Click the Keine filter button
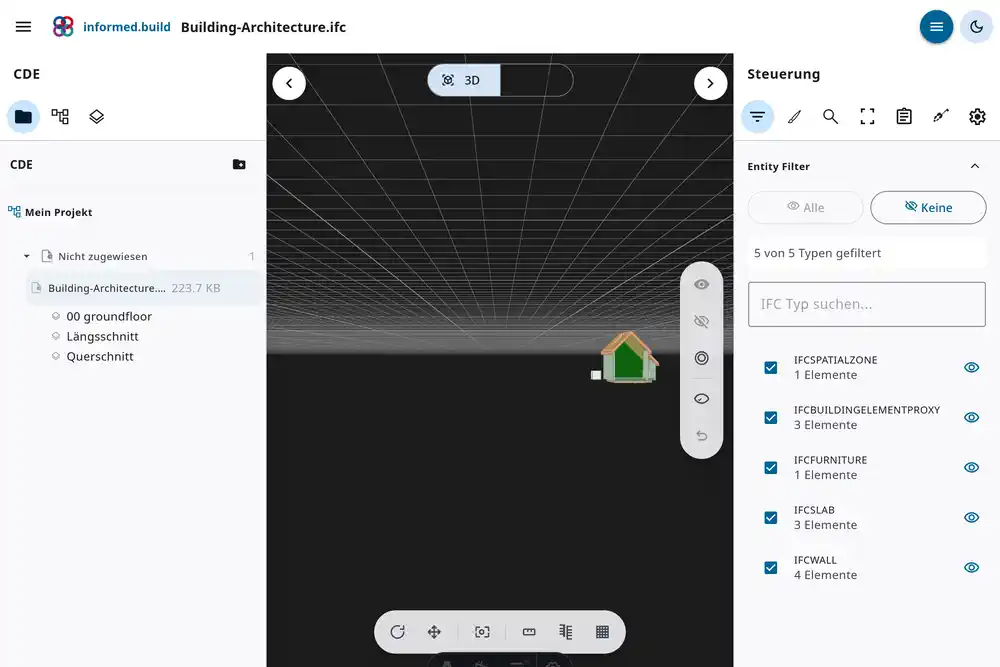 (x=928, y=207)
